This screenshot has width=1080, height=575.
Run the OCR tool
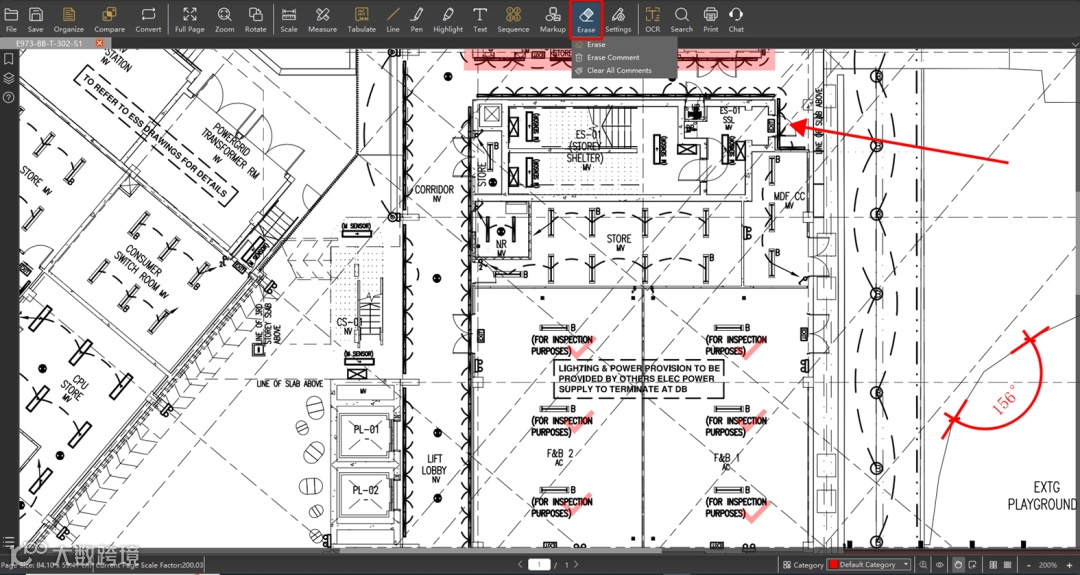[652, 19]
